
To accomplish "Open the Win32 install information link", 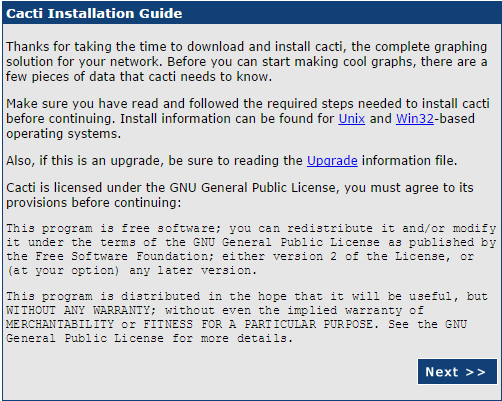I will (x=415, y=119).
